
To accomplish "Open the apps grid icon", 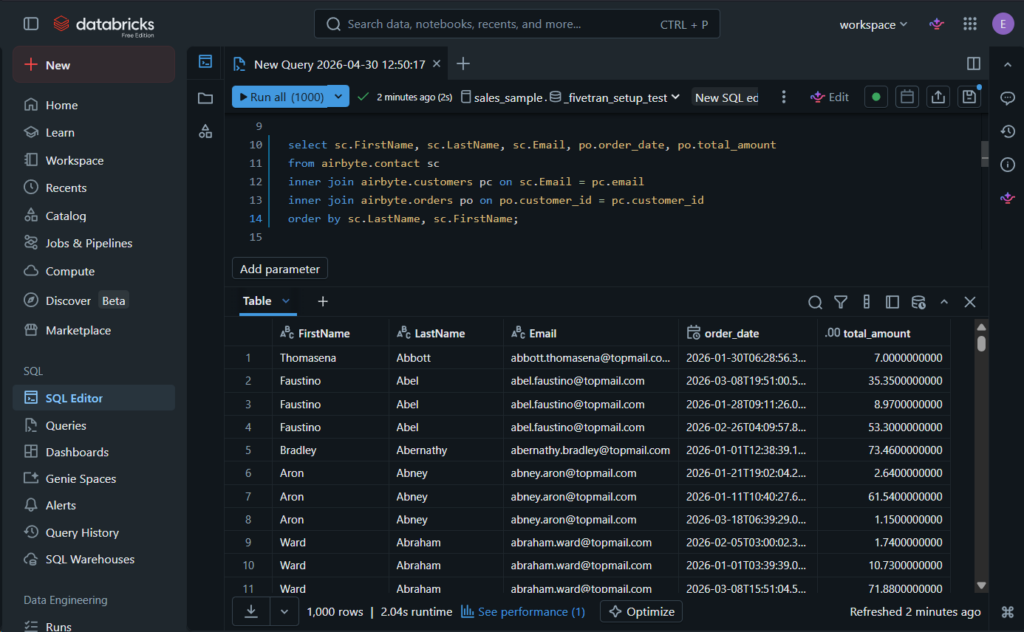I will (970, 24).
